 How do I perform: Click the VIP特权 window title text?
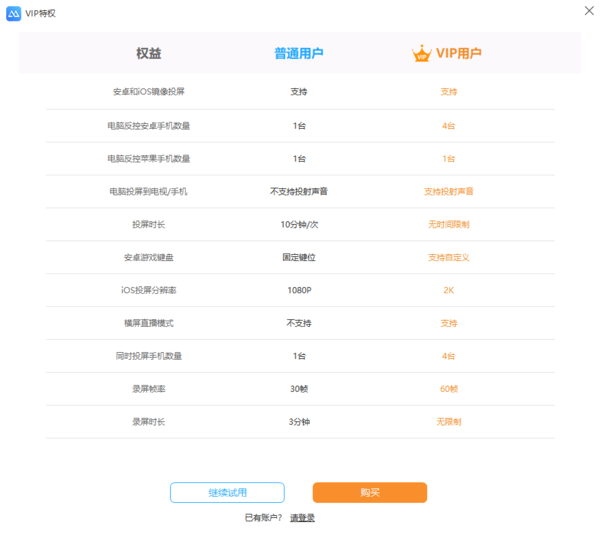point(44,13)
